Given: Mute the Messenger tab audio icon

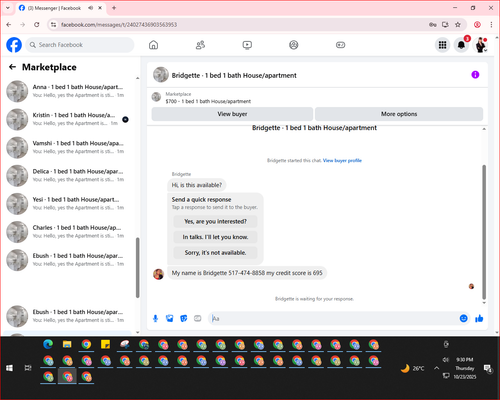Looking at the screenshot, I should (91, 8).
